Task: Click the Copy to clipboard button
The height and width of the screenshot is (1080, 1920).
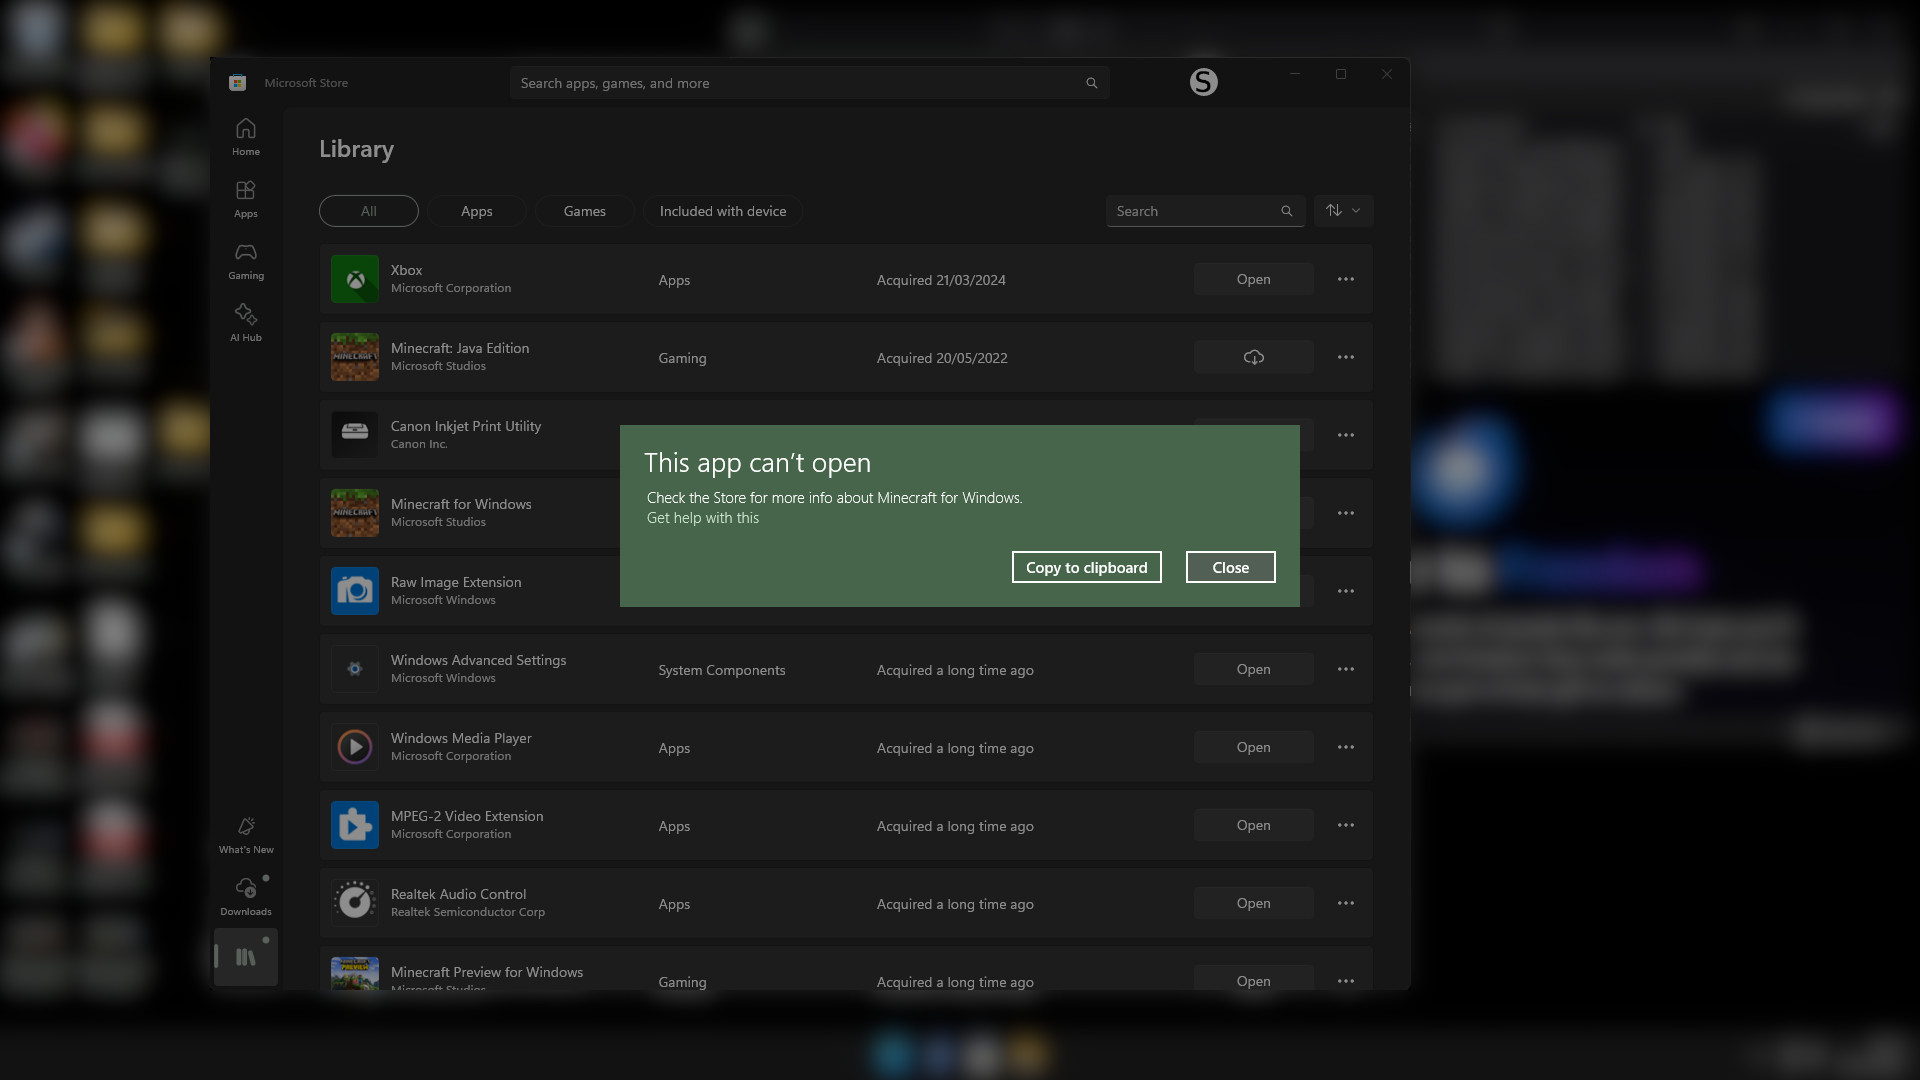Action: point(1086,567)
